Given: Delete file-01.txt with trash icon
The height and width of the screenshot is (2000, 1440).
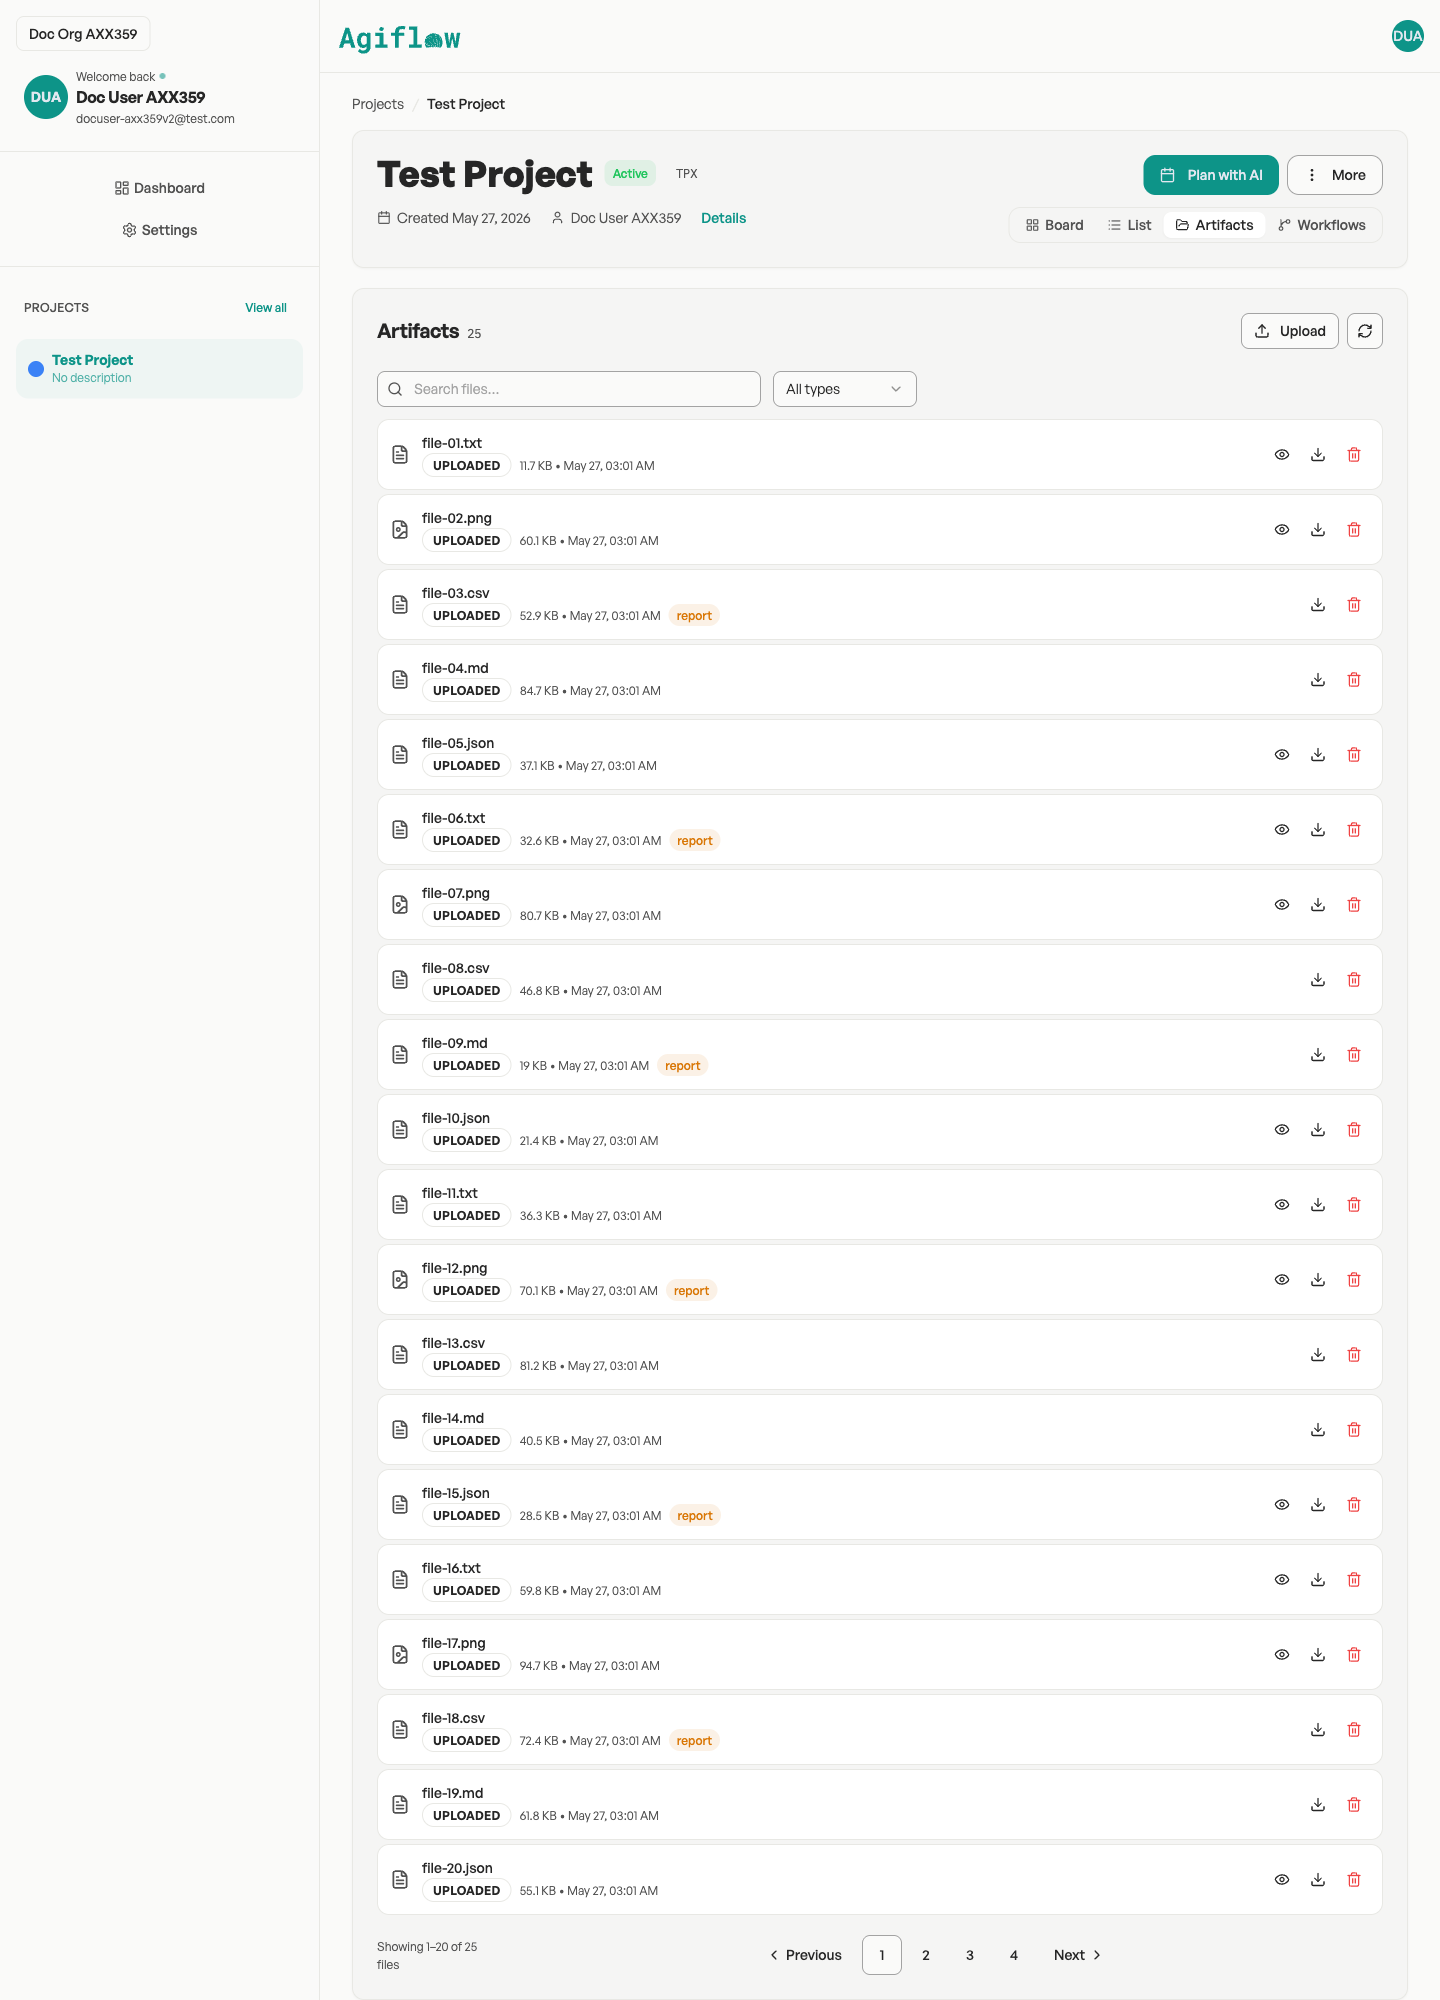Looking at the screenshot, I should point(1354,455).
